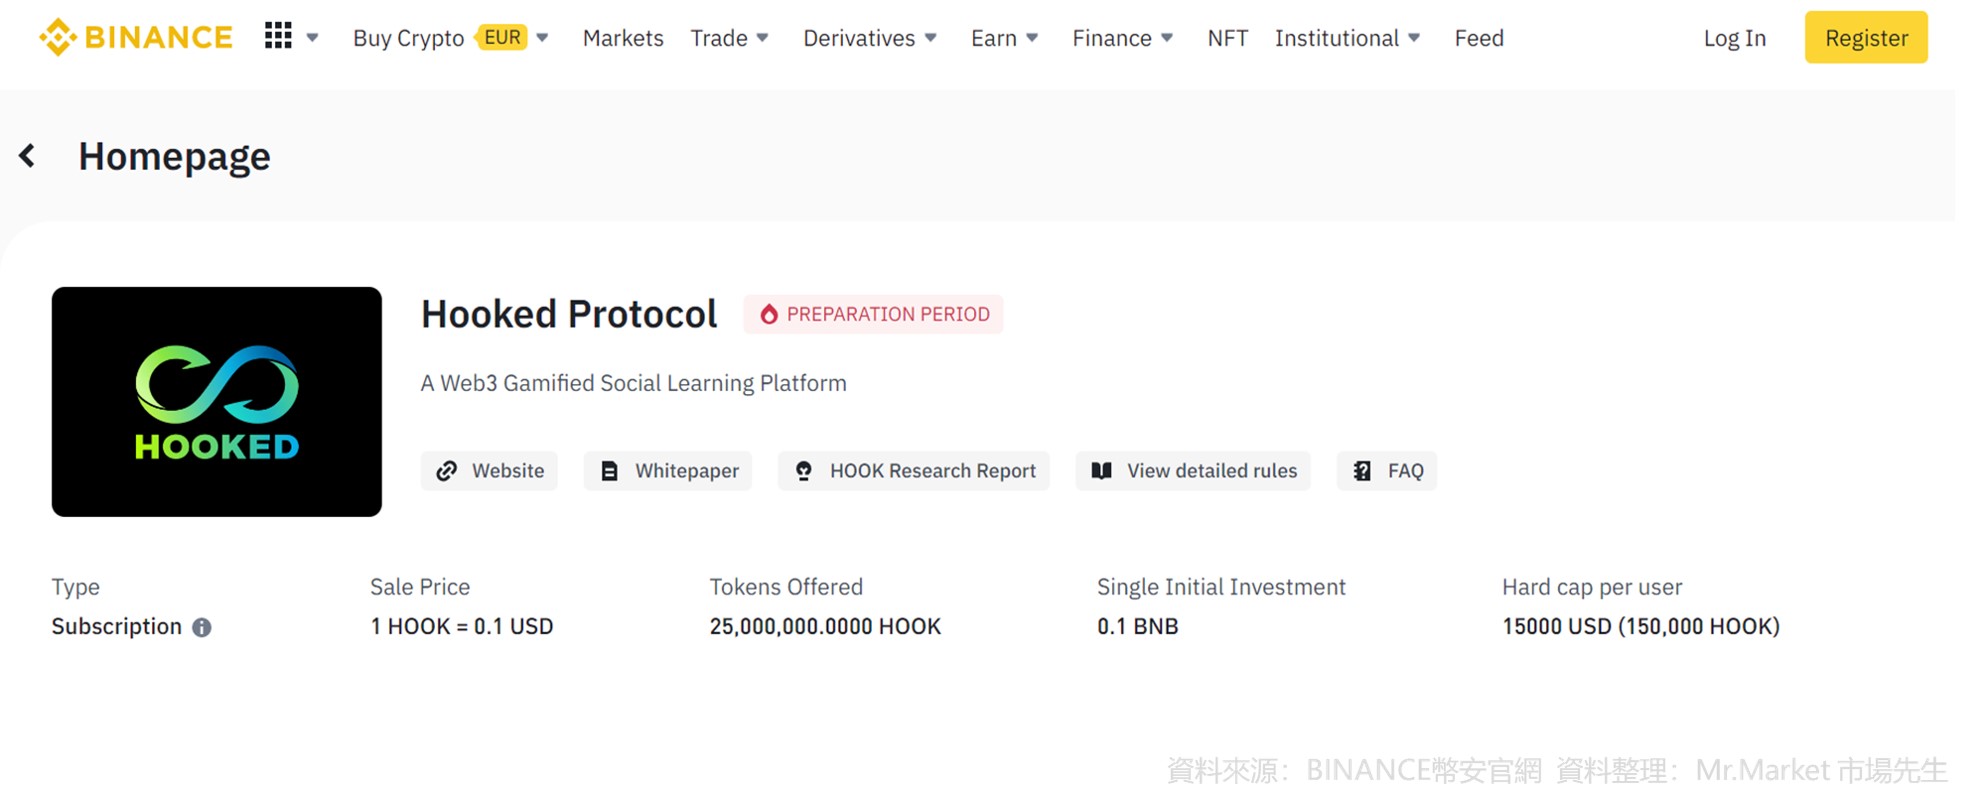Viewport: 1986px width, 804px height.
Task: Click the chain-link icon beside Website
Action: point(447,471)
